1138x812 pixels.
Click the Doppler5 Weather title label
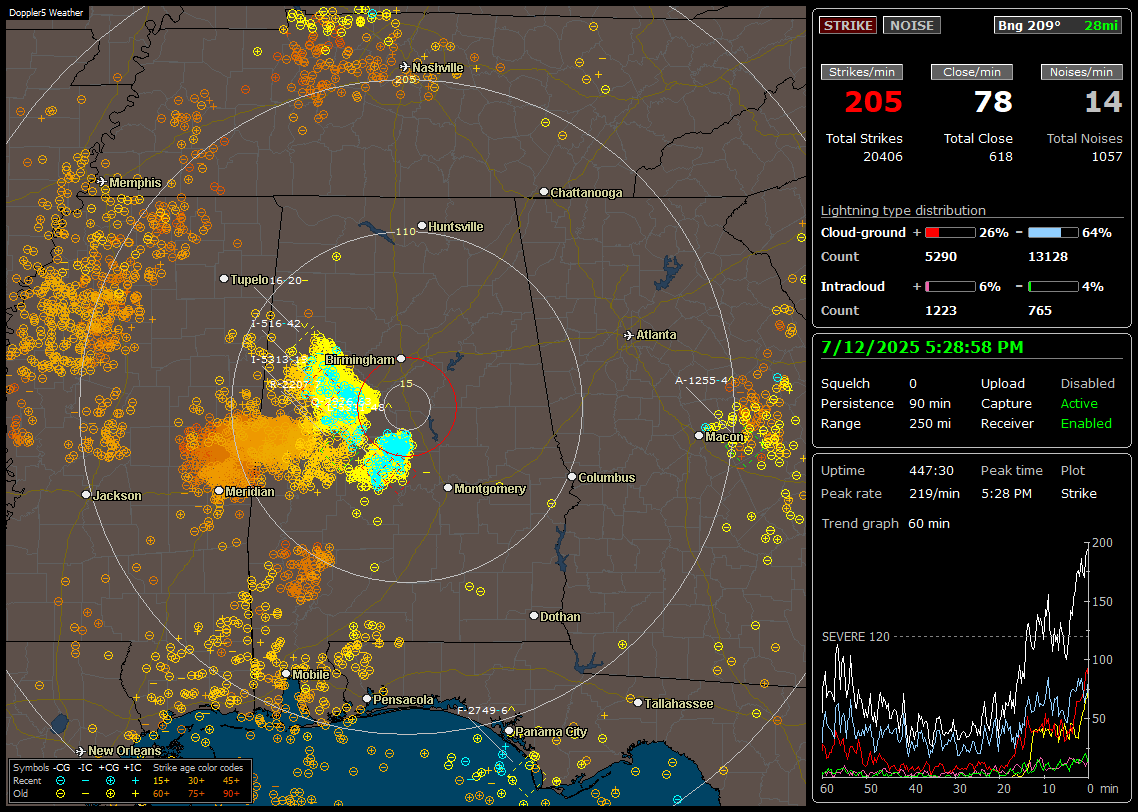pyautogui.click(x=46, y=12)
